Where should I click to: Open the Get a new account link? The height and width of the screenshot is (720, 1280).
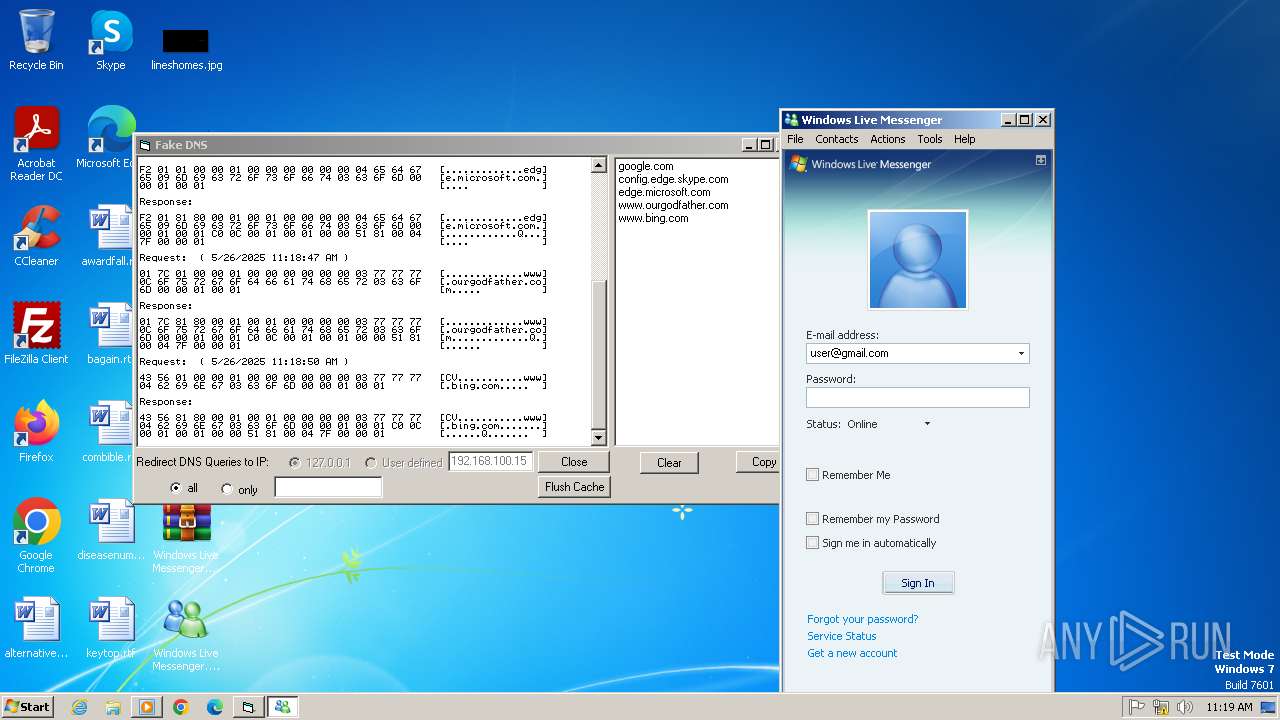point(852,653)
